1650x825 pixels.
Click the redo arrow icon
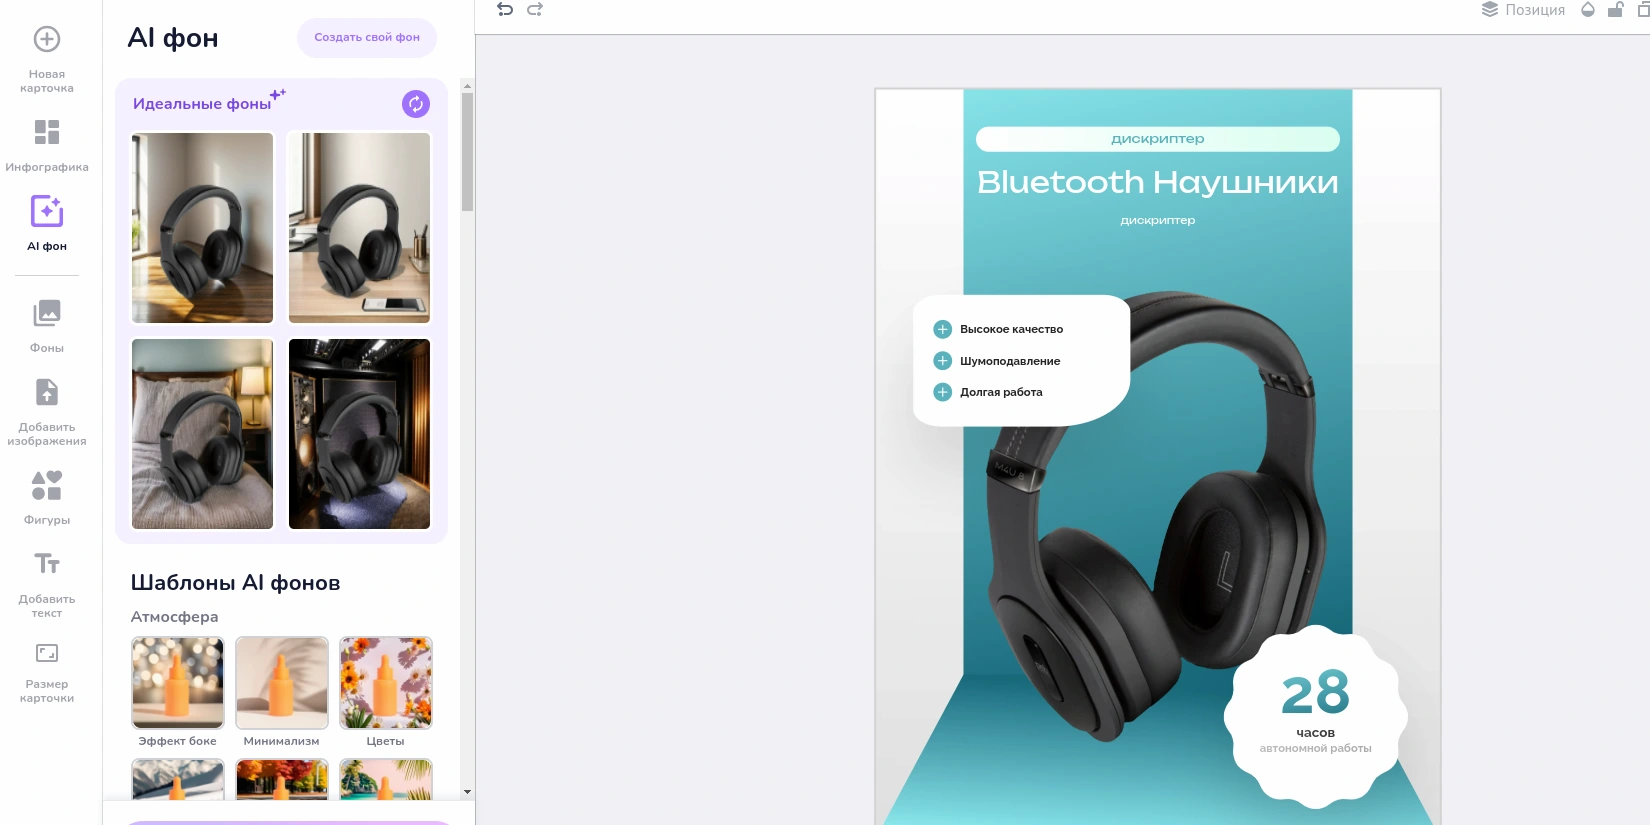pyautogui.click(x=535, y=10)
